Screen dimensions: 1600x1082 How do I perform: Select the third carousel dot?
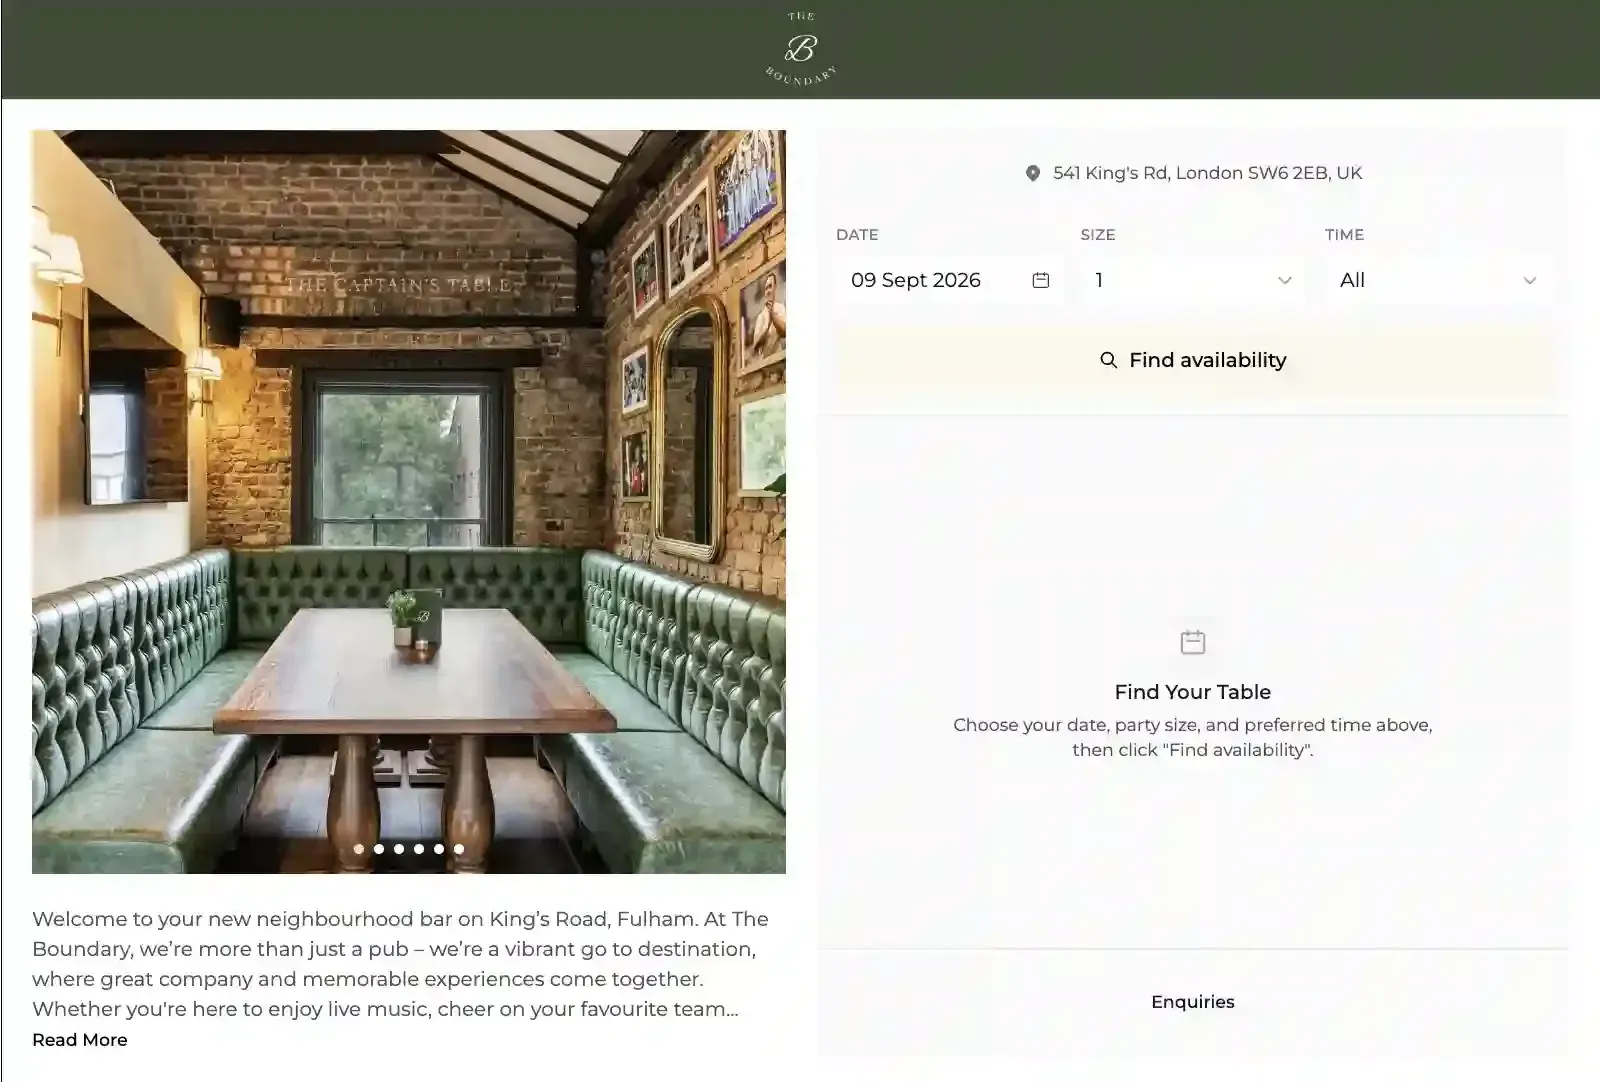tap(399, 849)
